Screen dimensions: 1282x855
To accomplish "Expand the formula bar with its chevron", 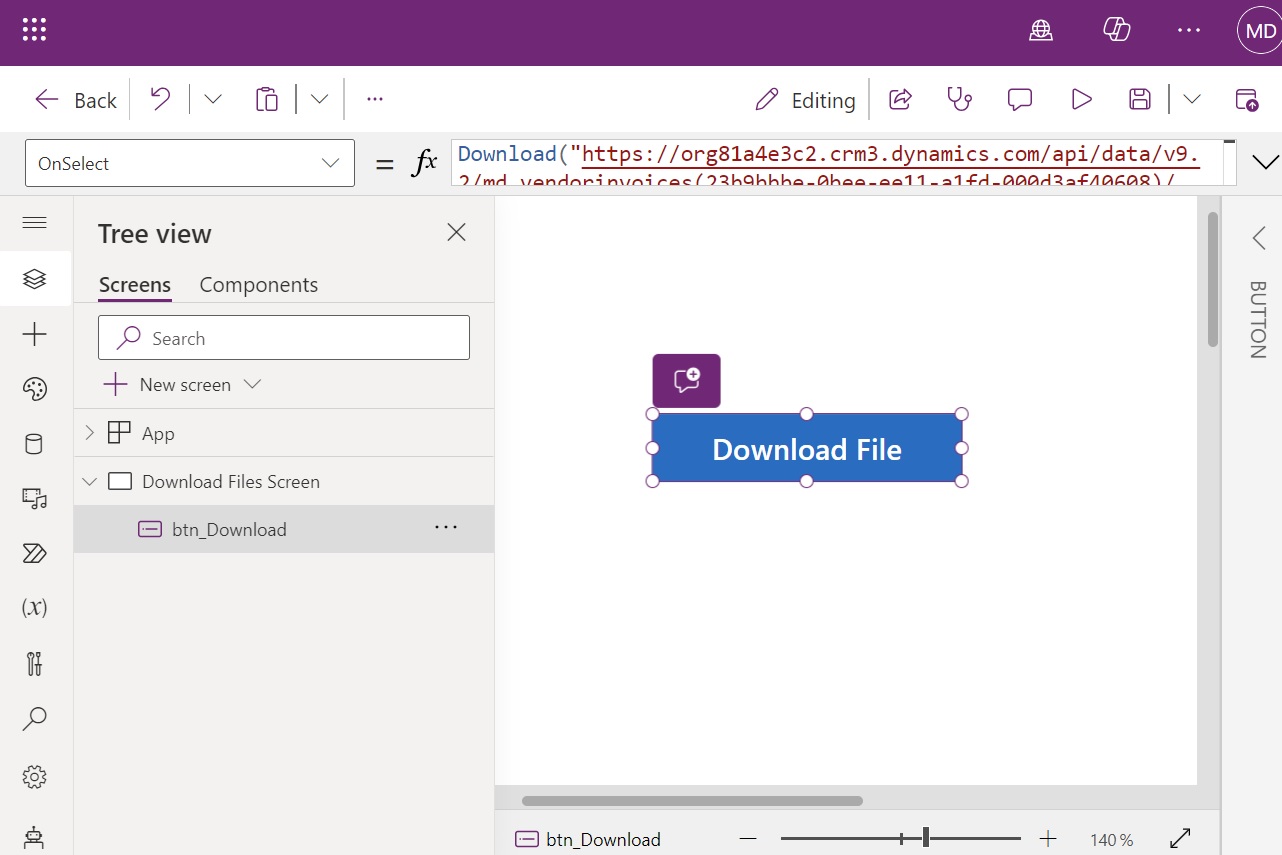I will click(1265, 161).
